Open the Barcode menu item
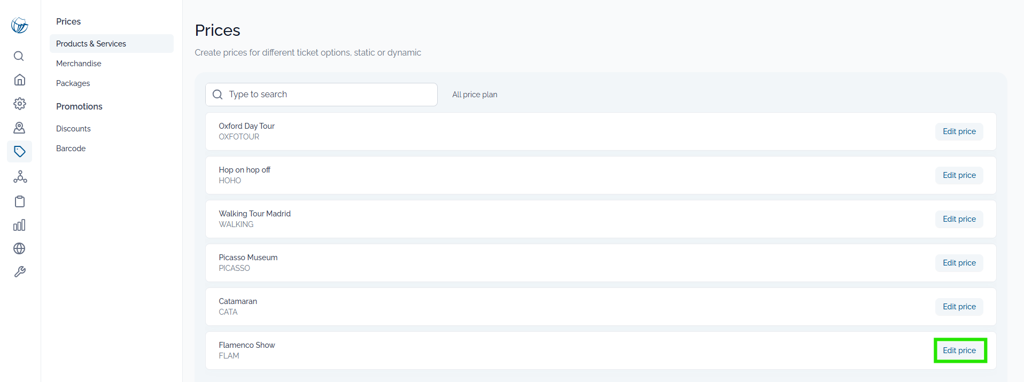Image resolution: width=1024 pixels, height=382 pixels. (x=71, y=148)
